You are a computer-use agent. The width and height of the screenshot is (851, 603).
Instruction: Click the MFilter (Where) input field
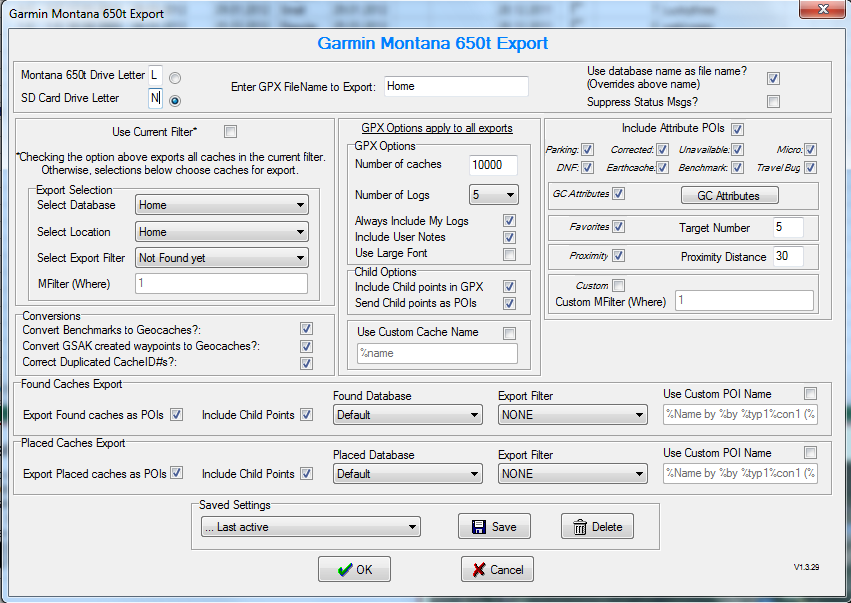(x=221, y=283)
